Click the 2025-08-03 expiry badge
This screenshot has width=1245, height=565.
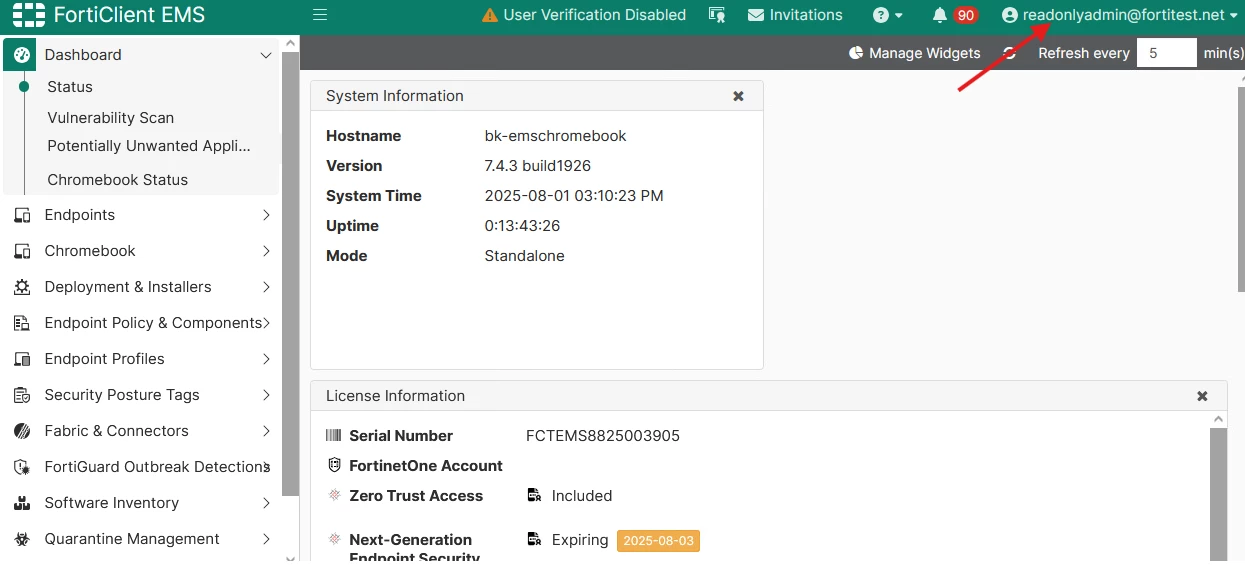click(x=658, y=541)
